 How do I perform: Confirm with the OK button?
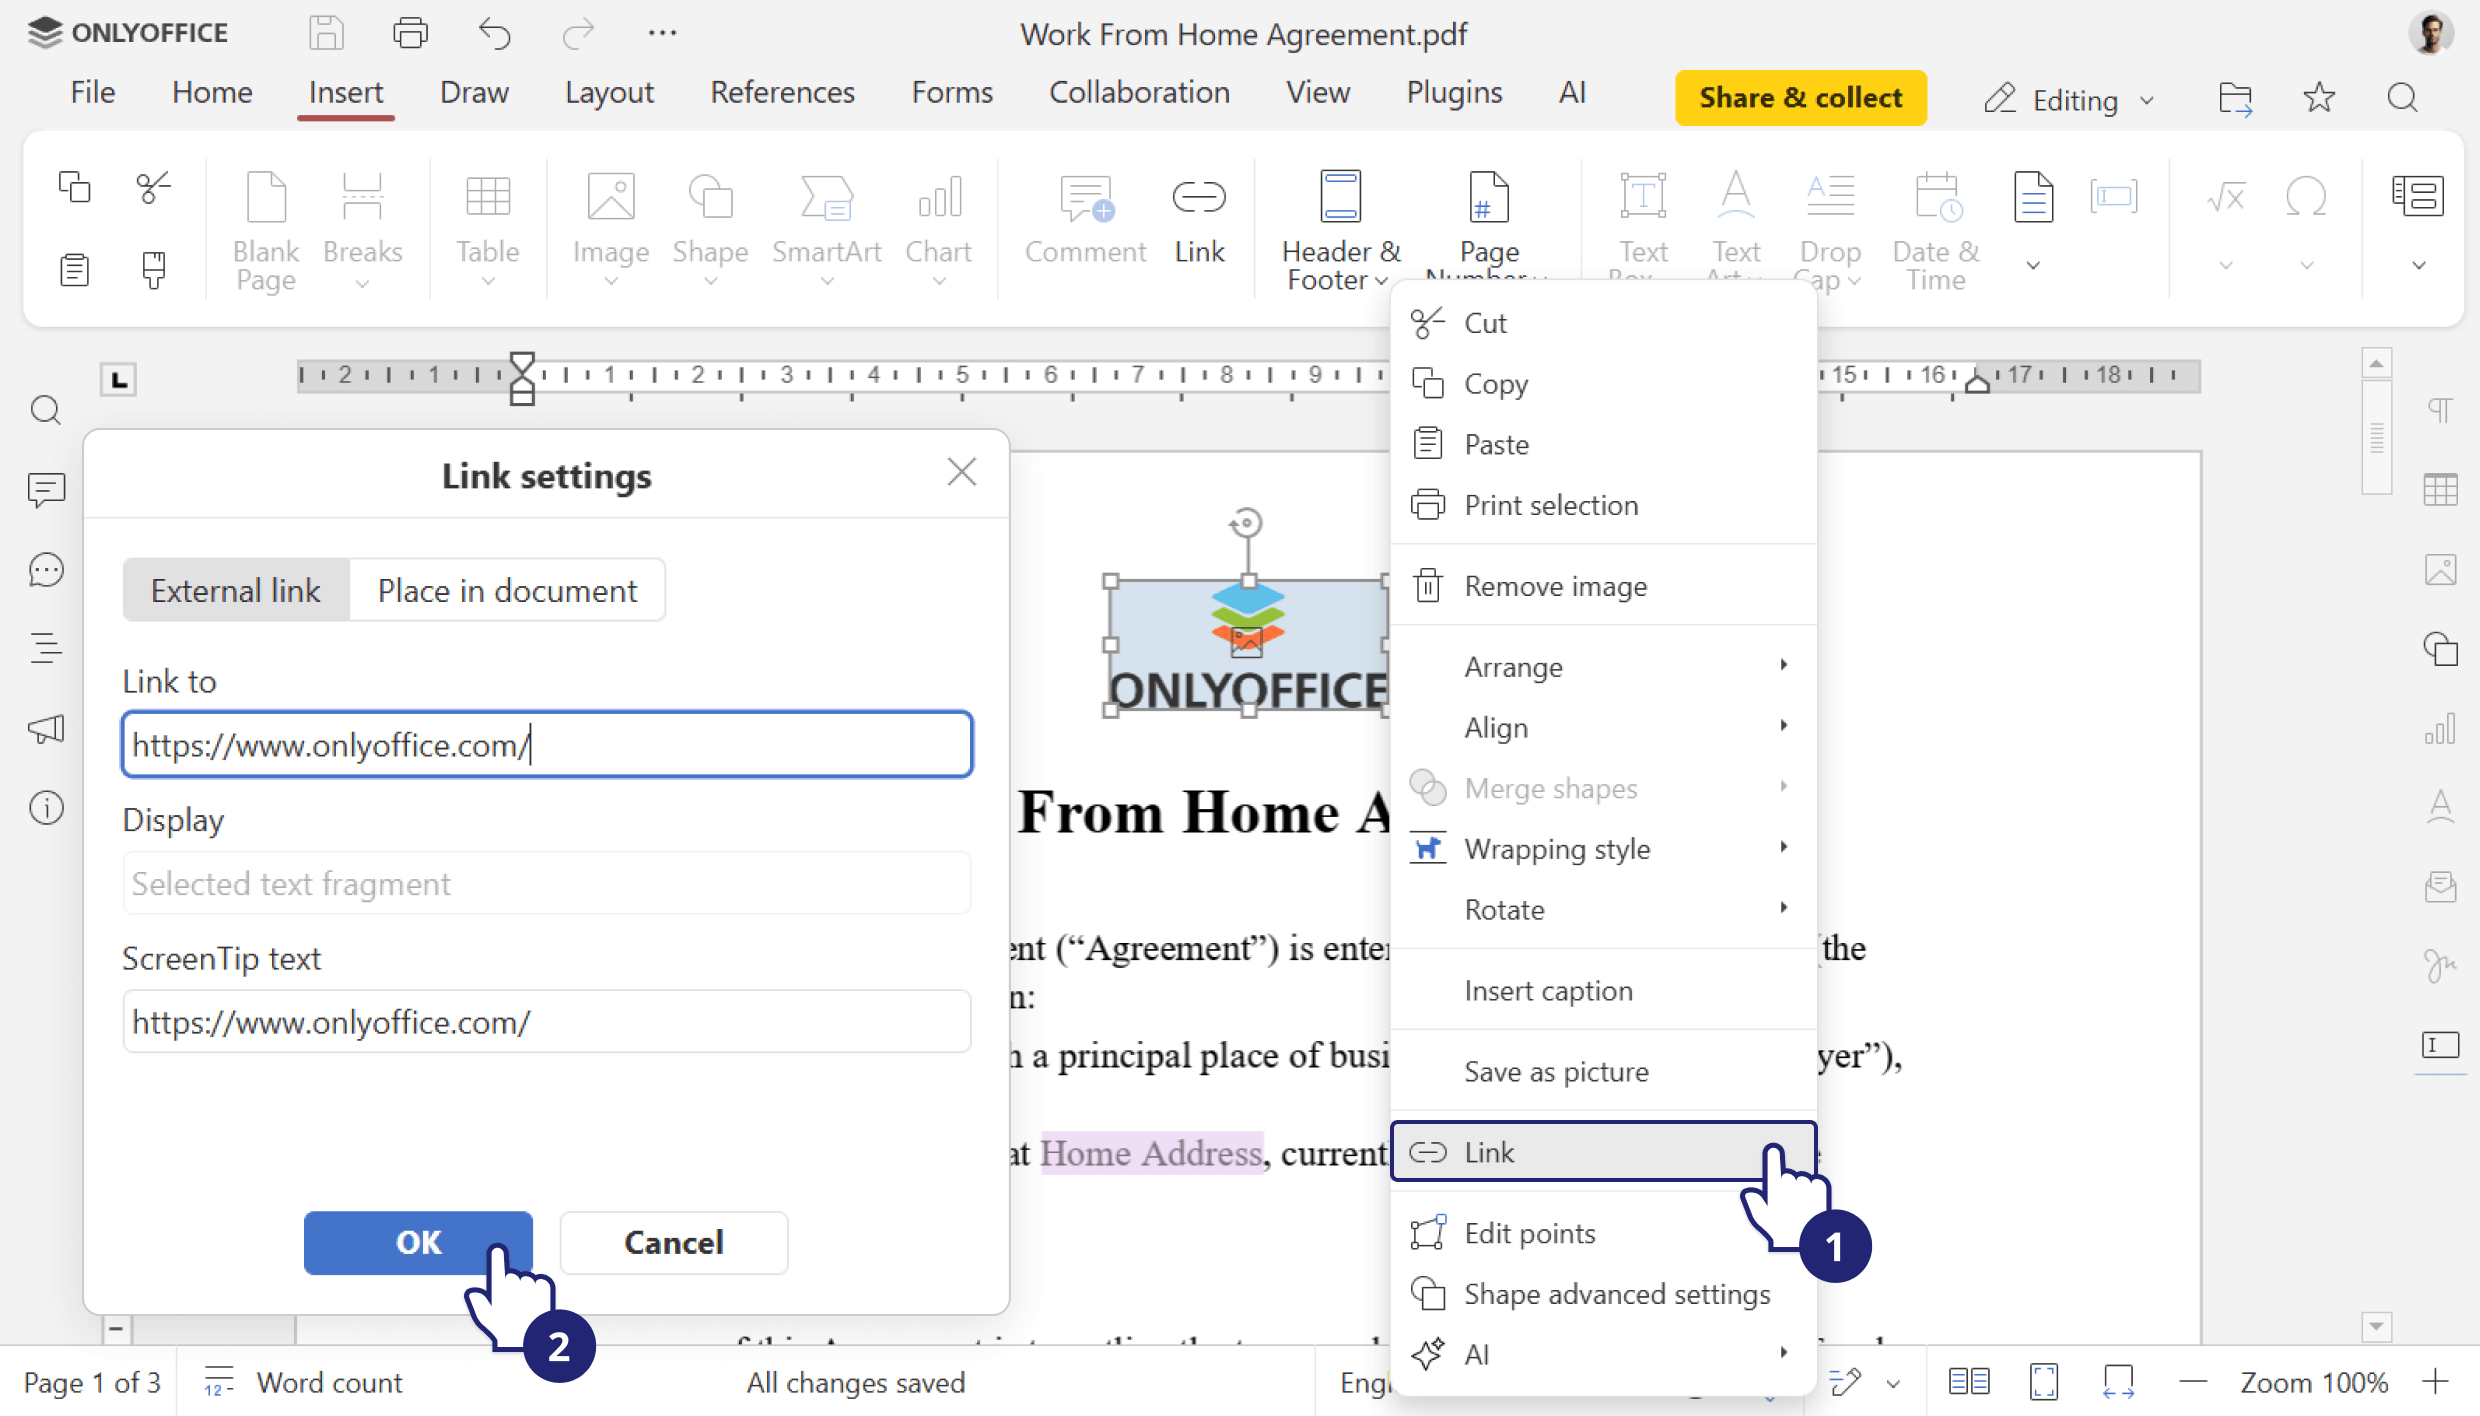(418, 1243)
